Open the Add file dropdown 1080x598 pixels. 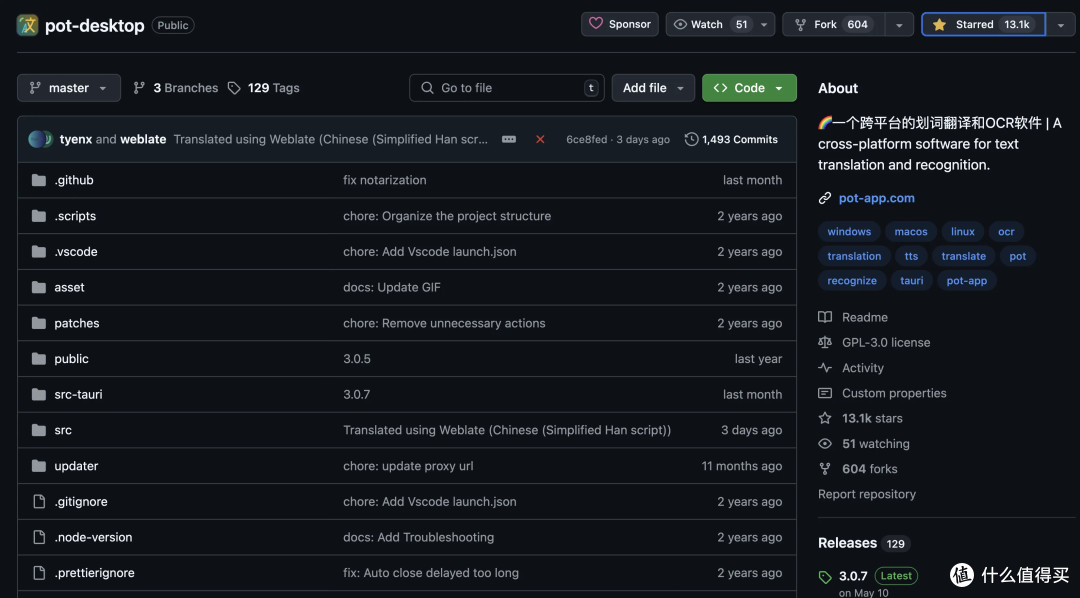click(x=653, y=87)
